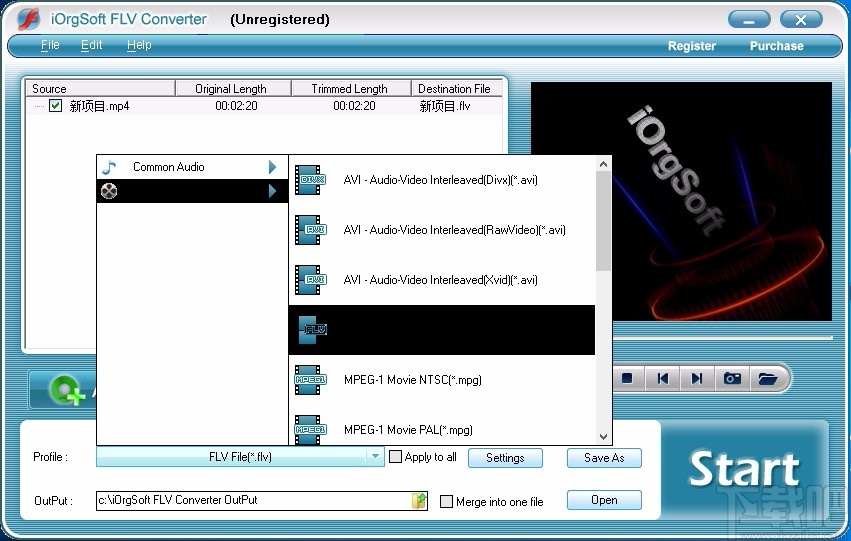Click the format list scrollbar thumb
The width and height of the screenshot is (851, 541).
pyautogui.click(x=603, y=221)
